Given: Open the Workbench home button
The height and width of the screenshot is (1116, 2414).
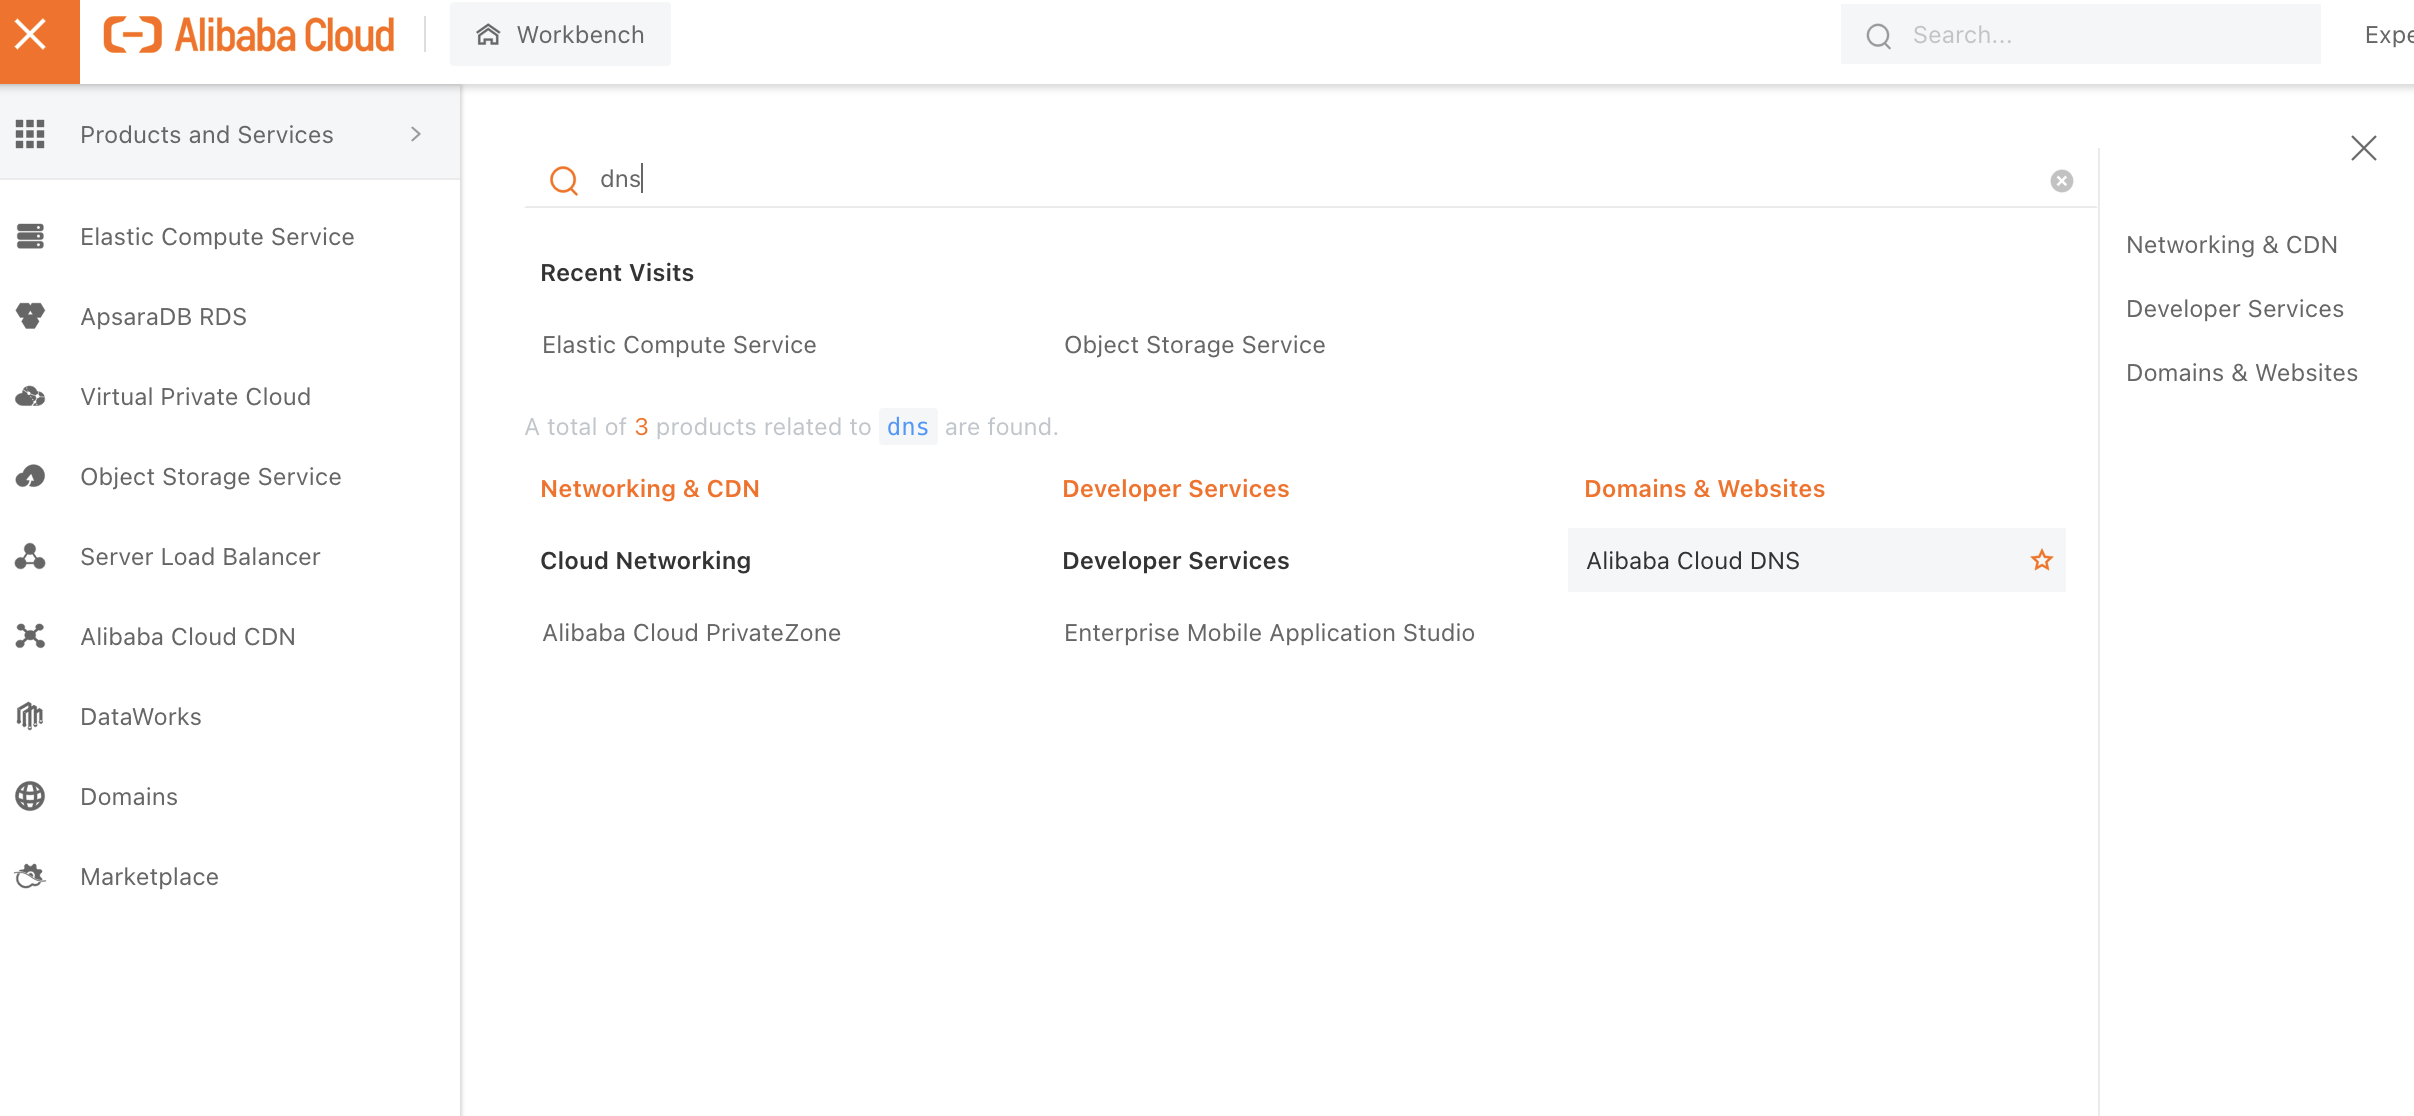Looking at the screenshot, I should click(x=560, y=35).
